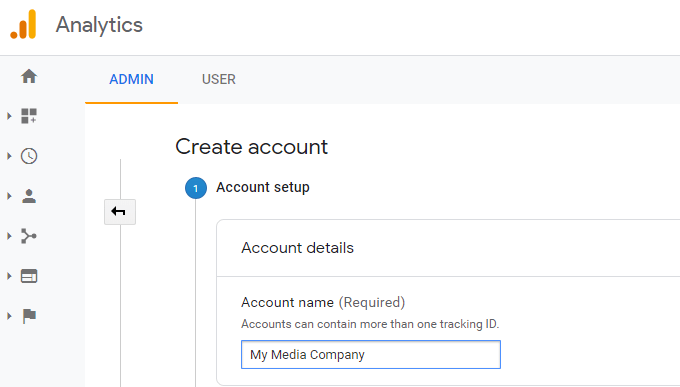The height and width of the screenshot is (387, 680).
Task: Click the Account setup step label
Action: tap(263, 187)
